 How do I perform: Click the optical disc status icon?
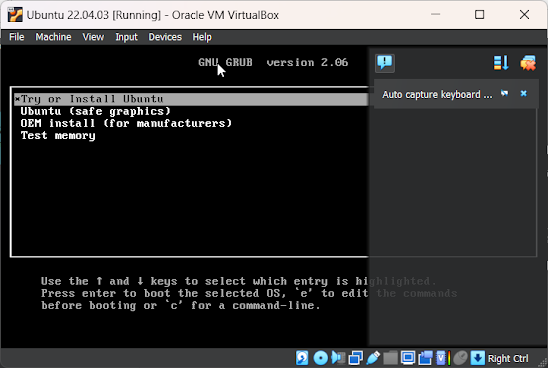320,358
